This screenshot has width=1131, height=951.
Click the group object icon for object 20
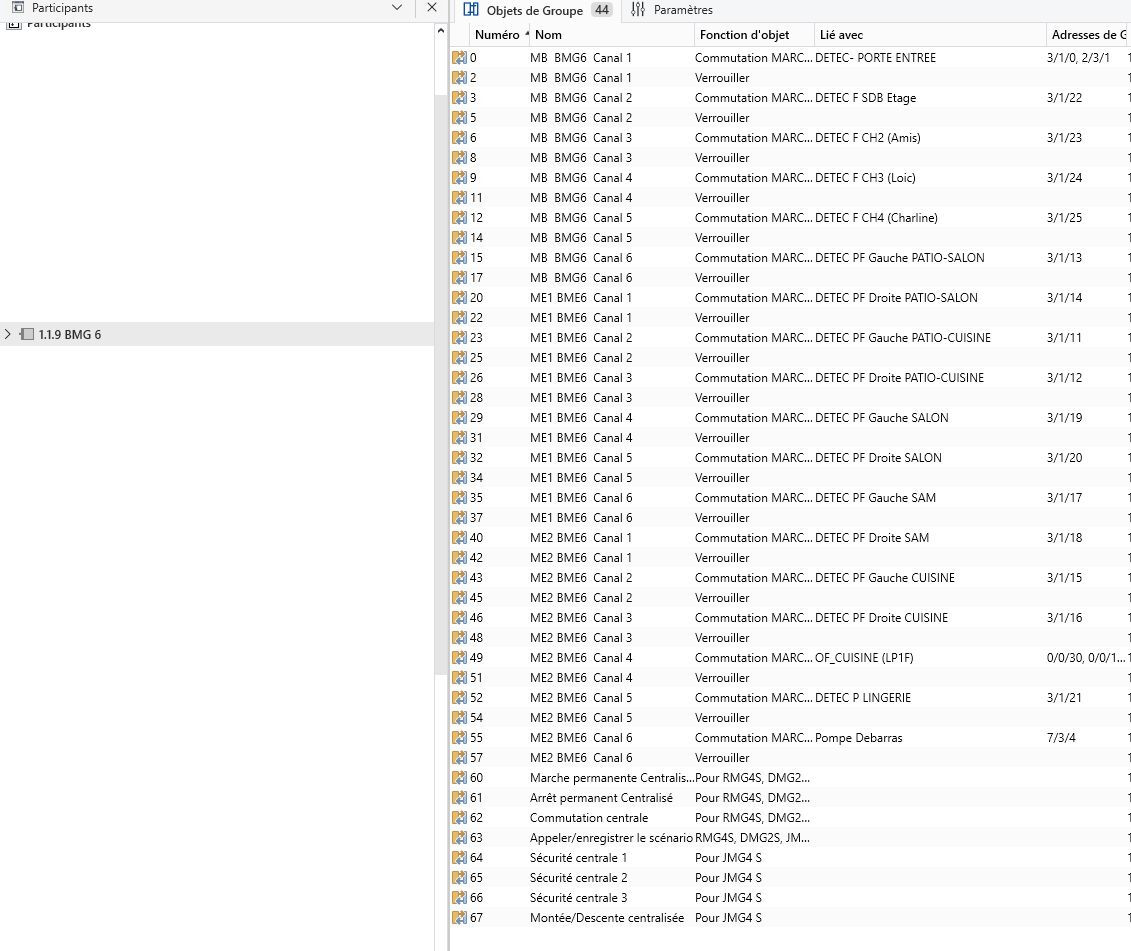459,298
